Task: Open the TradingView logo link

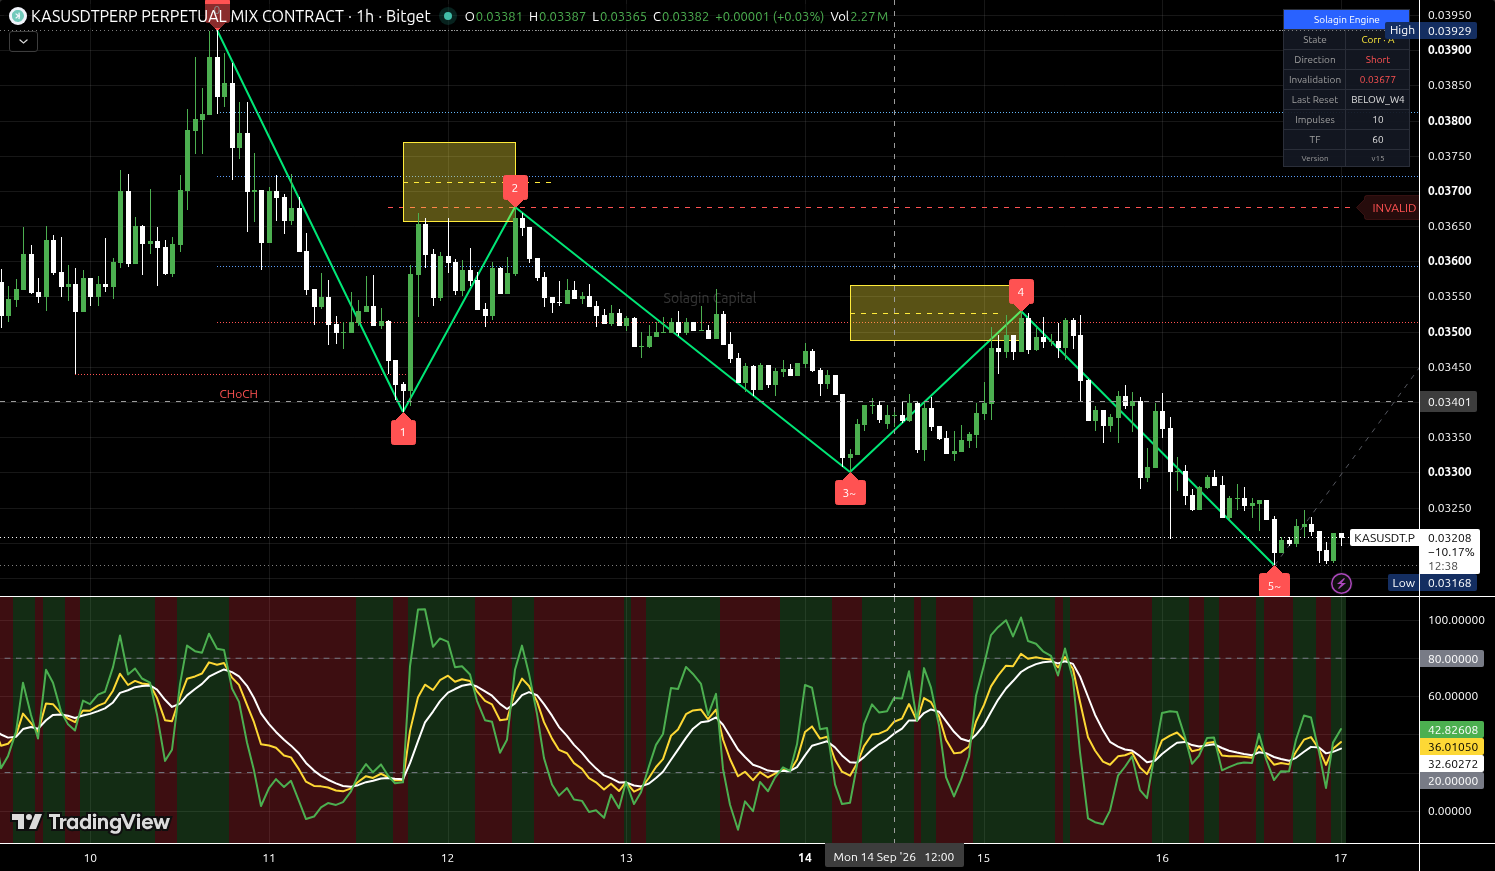Action: pyautogui.click(x=91, y=822)
